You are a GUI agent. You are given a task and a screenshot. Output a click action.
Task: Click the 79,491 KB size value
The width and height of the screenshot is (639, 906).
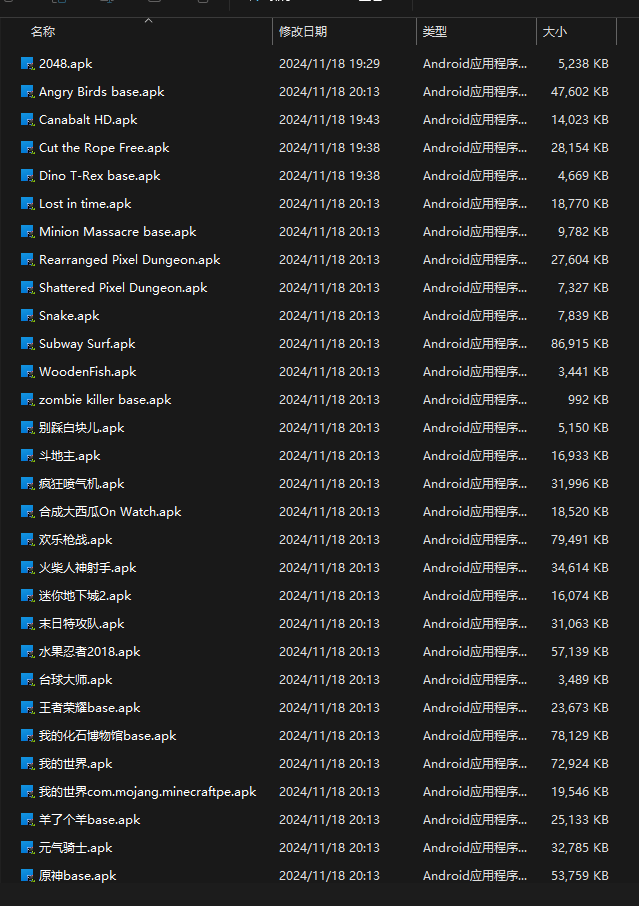pyautogui.click(x=579, y=540)
